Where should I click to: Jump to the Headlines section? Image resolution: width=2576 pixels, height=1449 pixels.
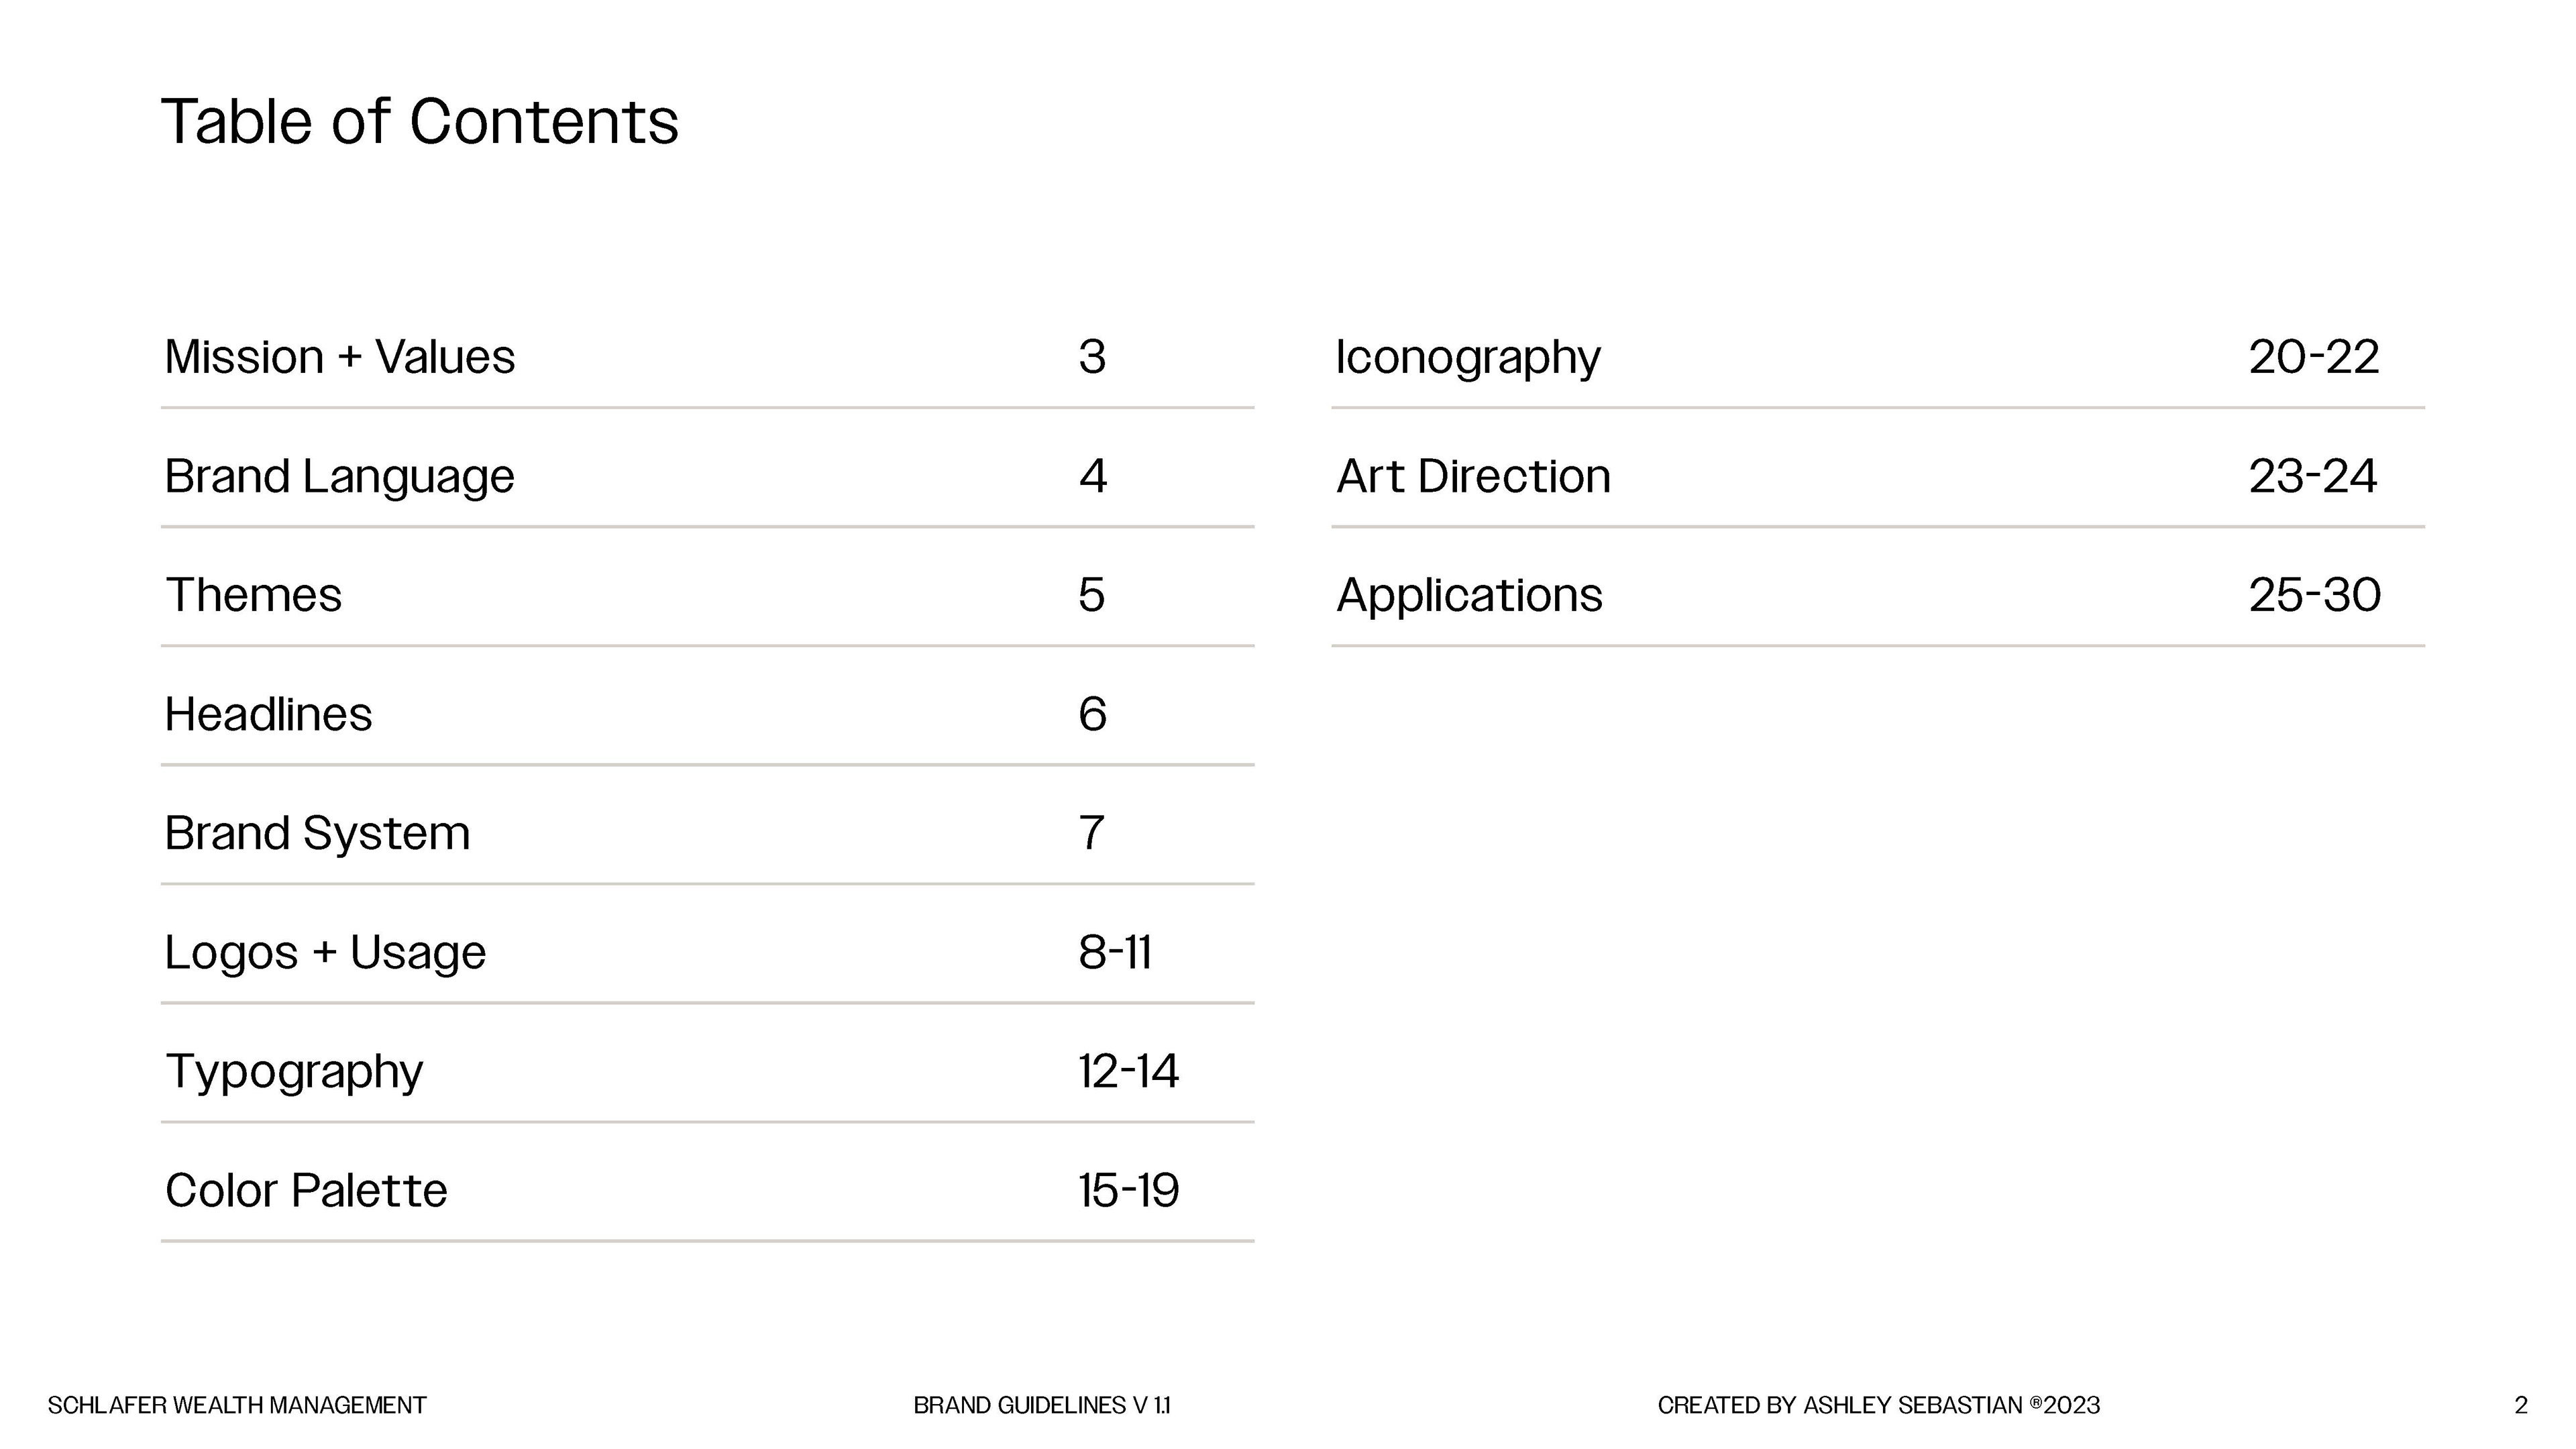(268, 714)
